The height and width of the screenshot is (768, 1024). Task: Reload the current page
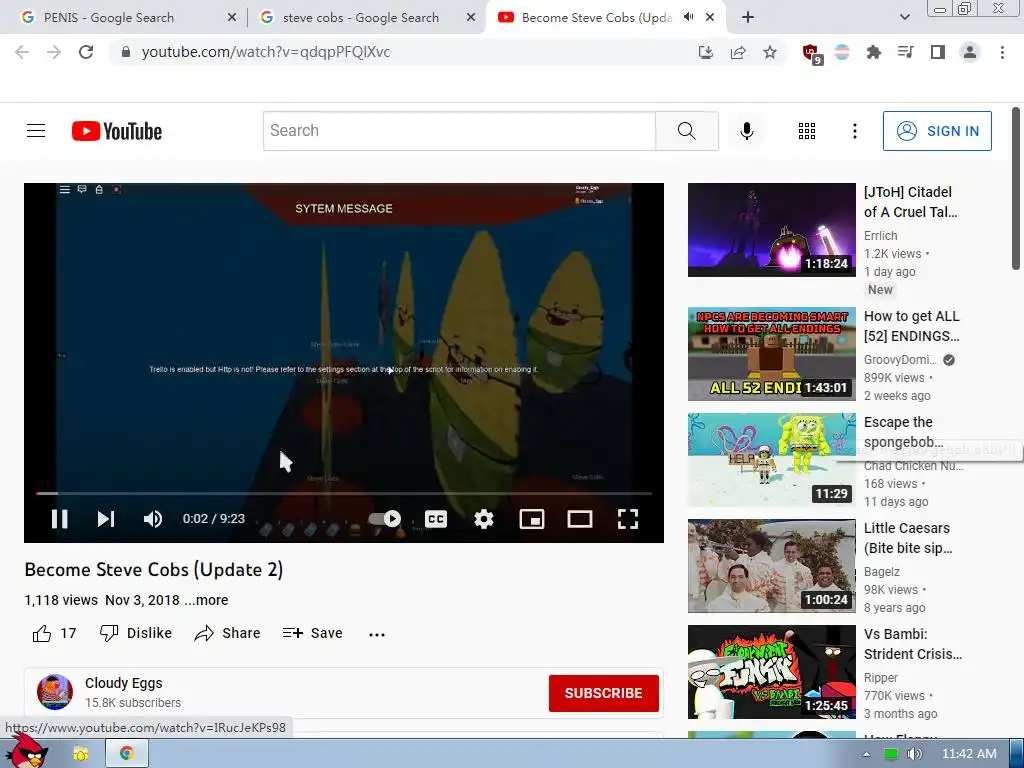click(x=86, y=52)
